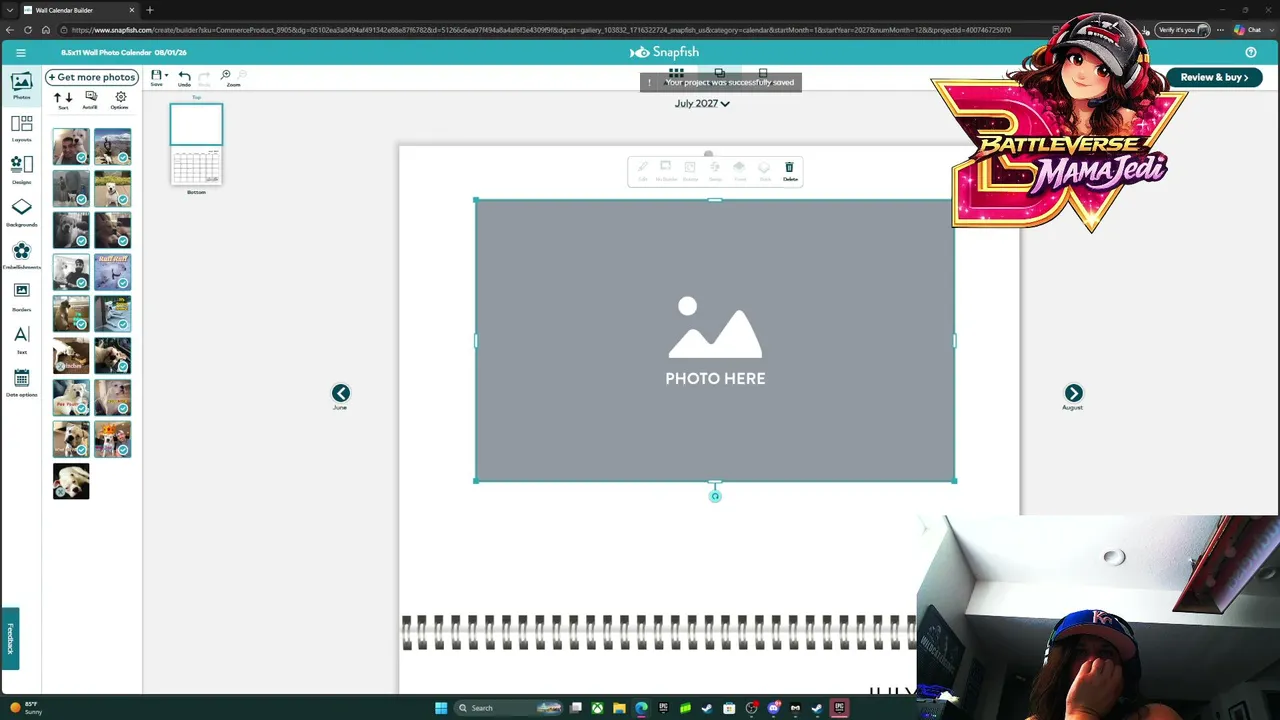Zoom in with the plus magnifier

tap(226, 75)
